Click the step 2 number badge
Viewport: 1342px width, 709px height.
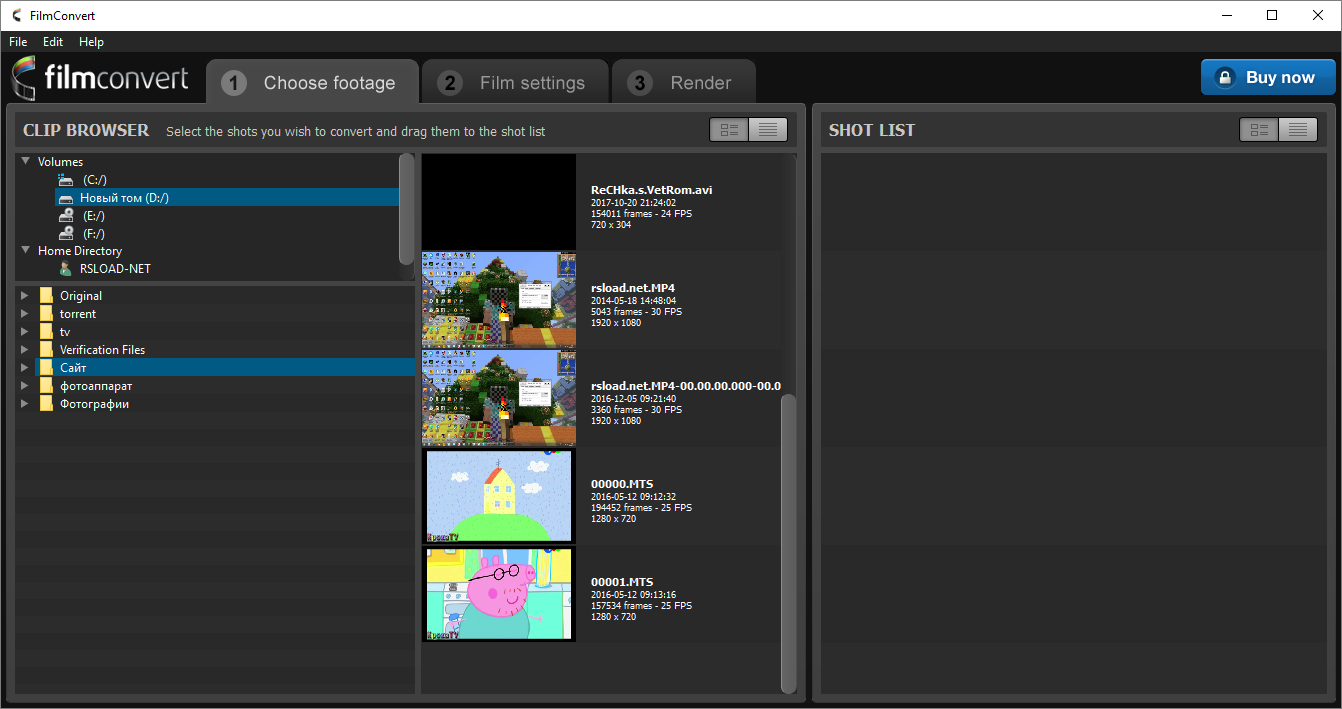tap(450, 83)
